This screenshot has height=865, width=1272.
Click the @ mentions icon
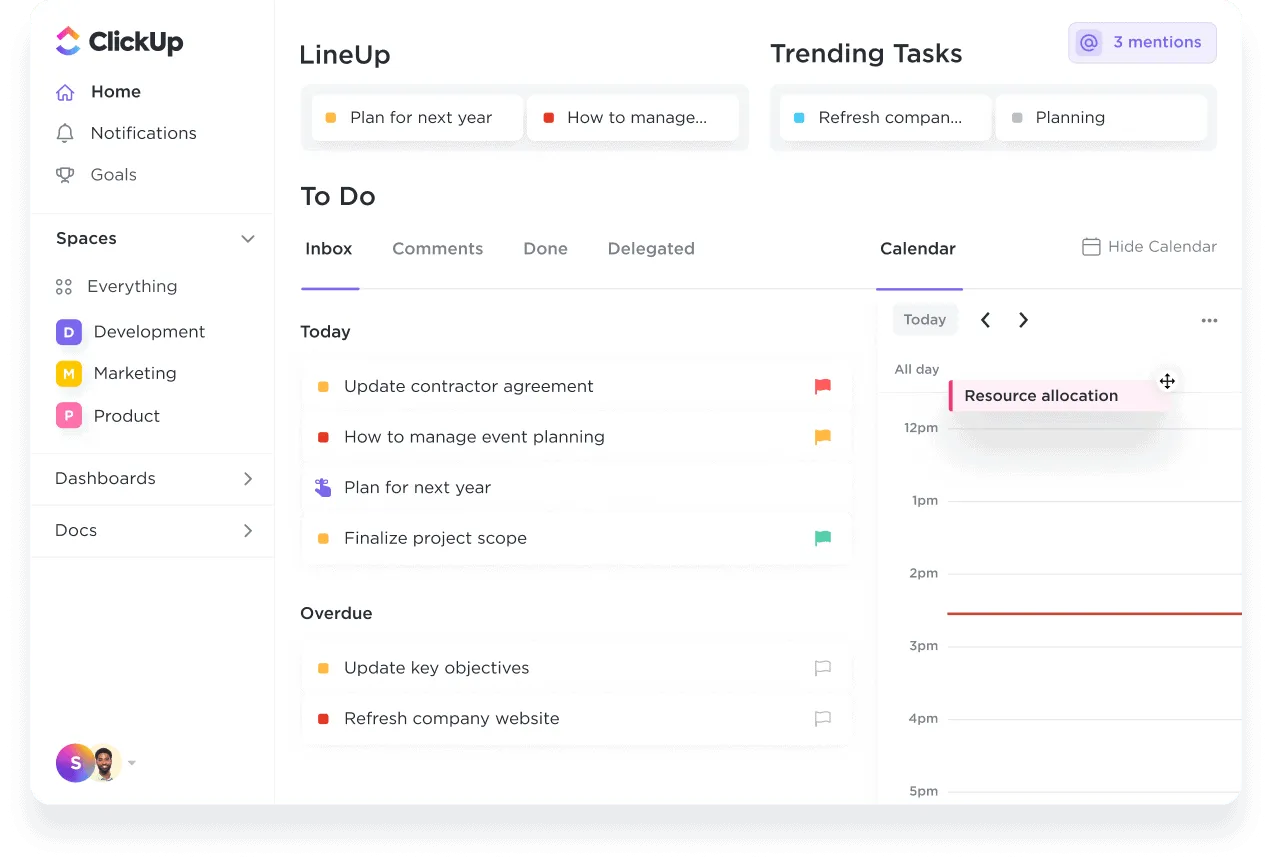pos(1089,43)
